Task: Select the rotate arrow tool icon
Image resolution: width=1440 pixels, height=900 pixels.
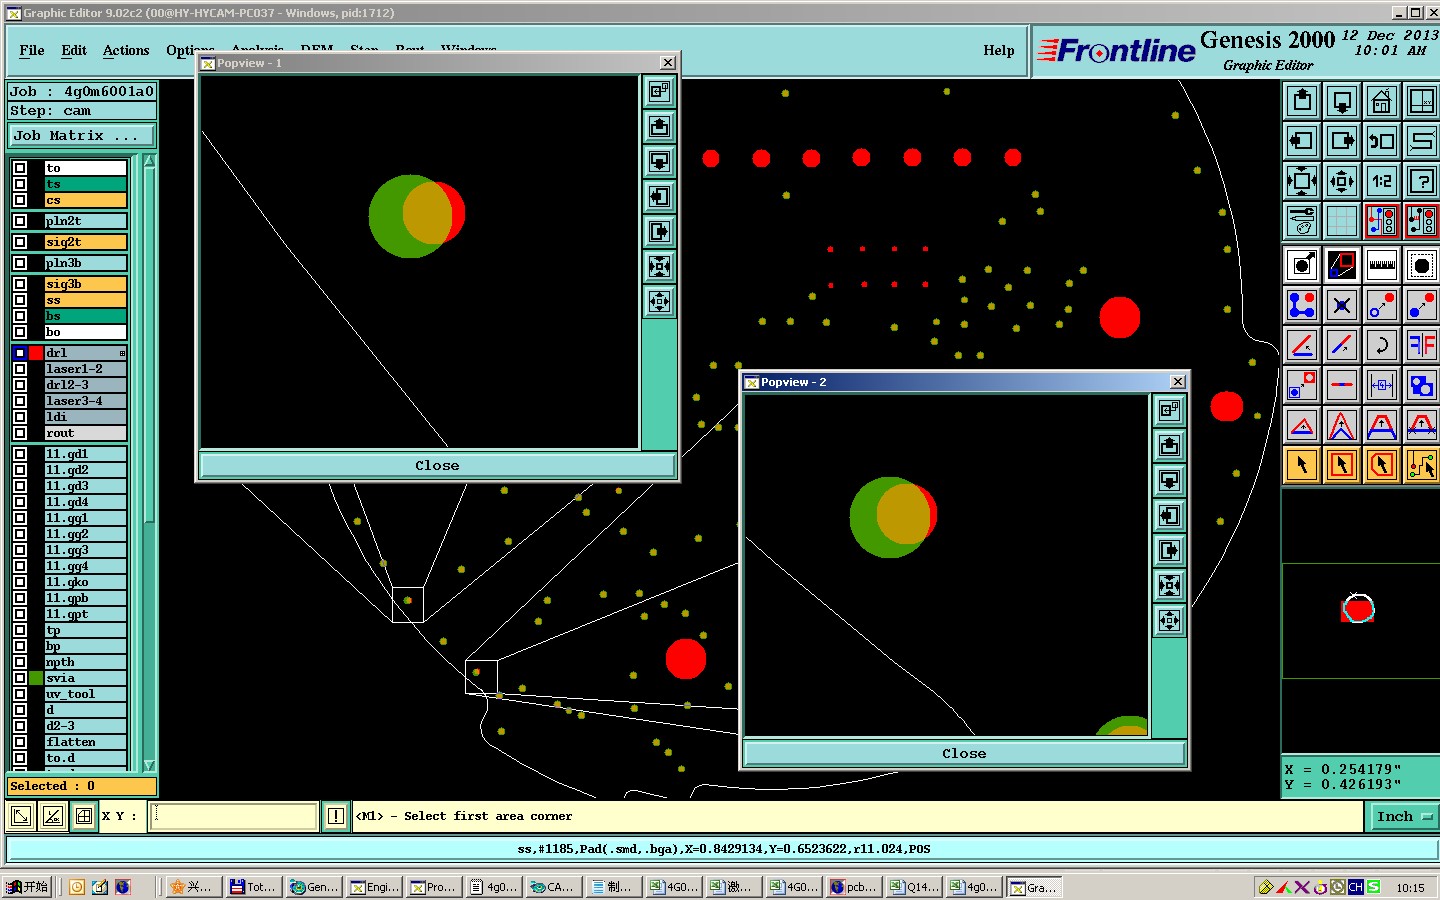Action: tap(1382, 345)
